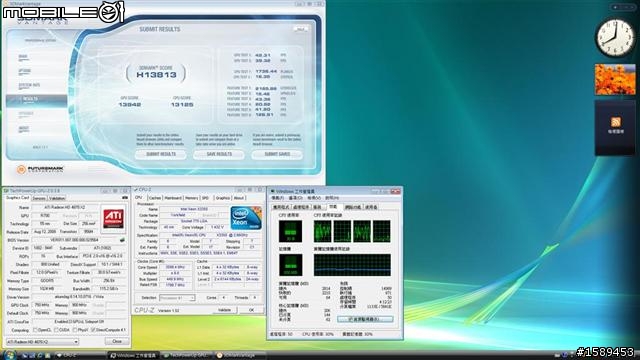
Task: Switch to the Sensors tab in GPU-Z
Action: 39,198
